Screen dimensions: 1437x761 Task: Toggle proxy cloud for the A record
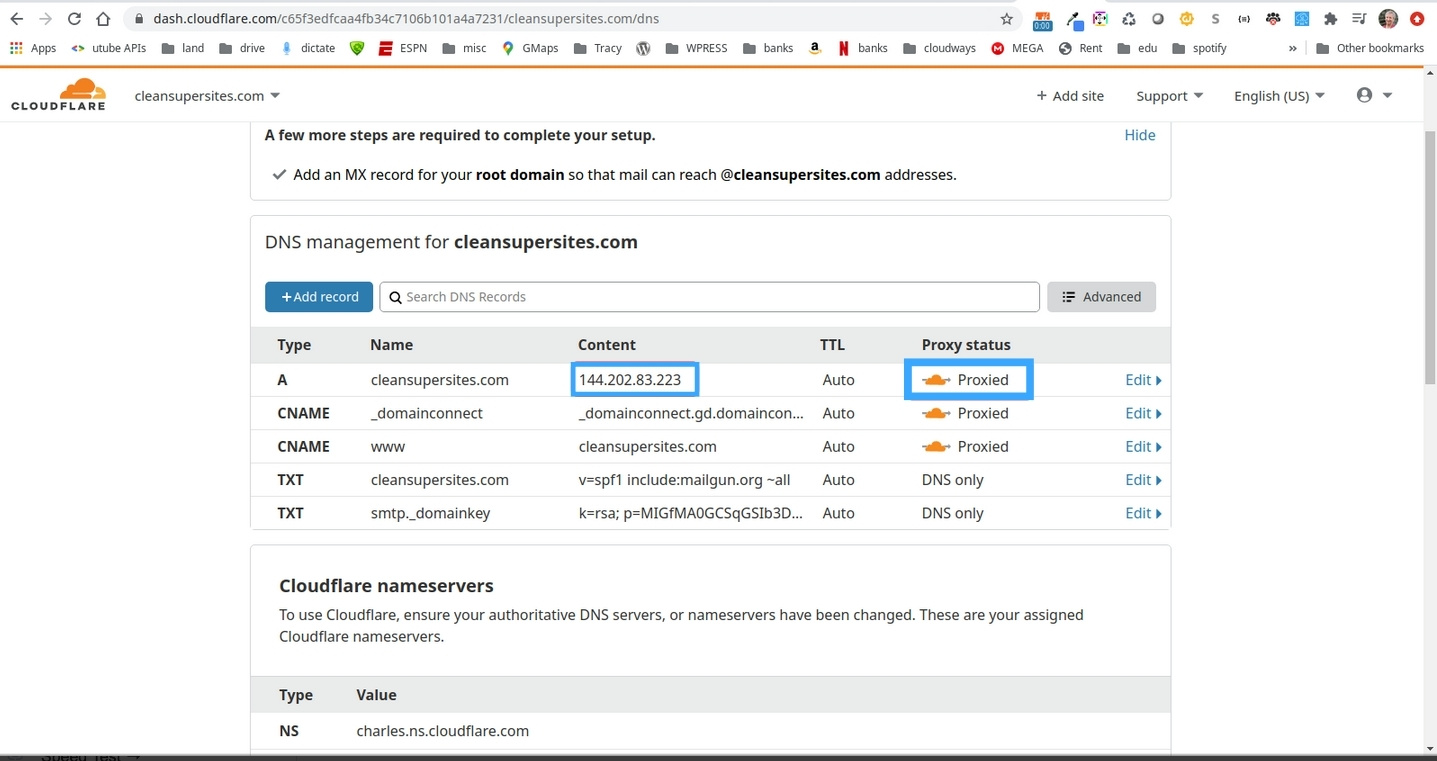pyautogui.click(x=936, y=380)
